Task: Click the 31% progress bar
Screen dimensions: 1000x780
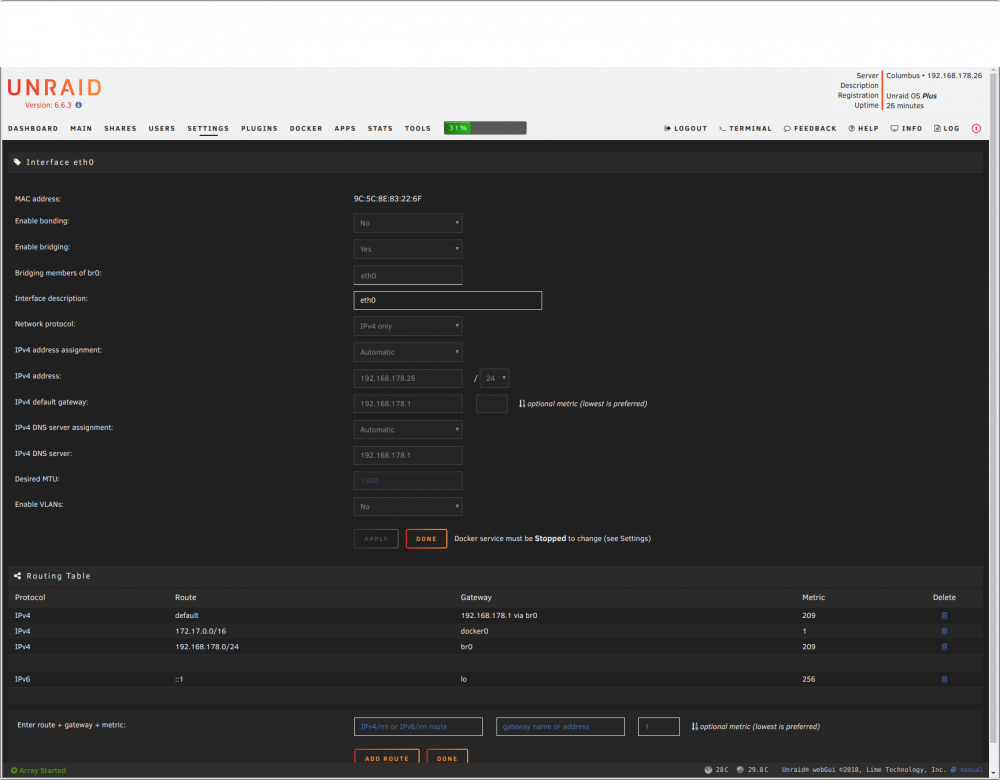Action: 485,128
